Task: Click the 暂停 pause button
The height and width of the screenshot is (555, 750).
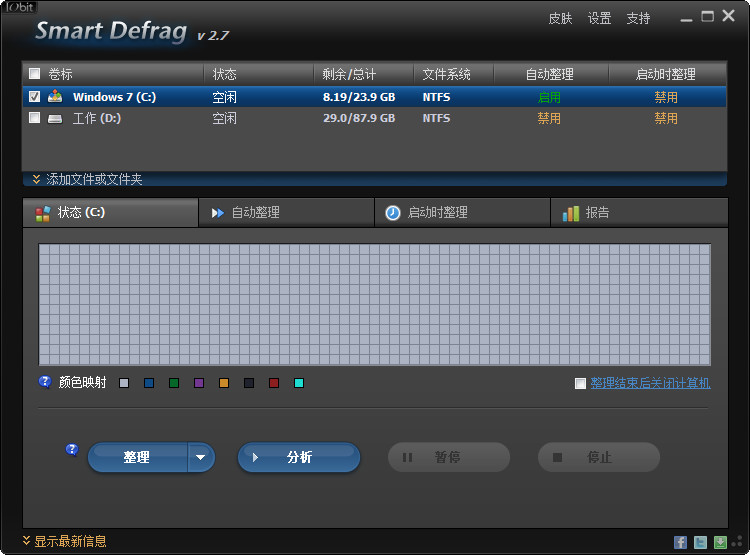Action: coord(449,457)
